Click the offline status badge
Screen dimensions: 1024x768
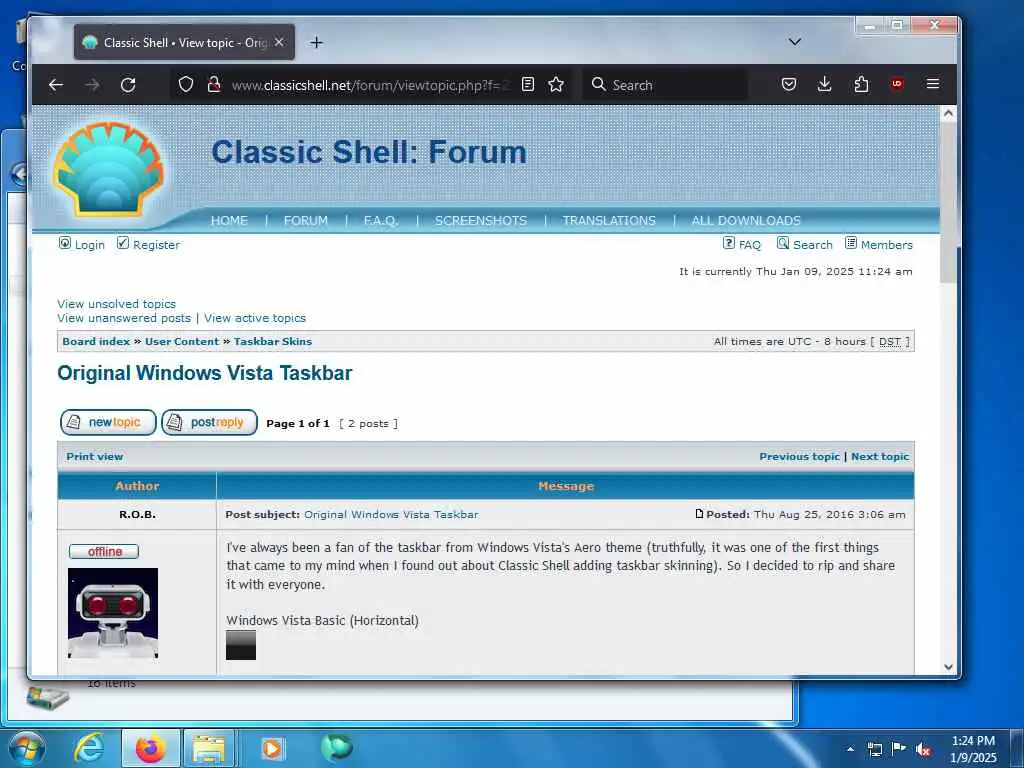[x=104, y=552]
